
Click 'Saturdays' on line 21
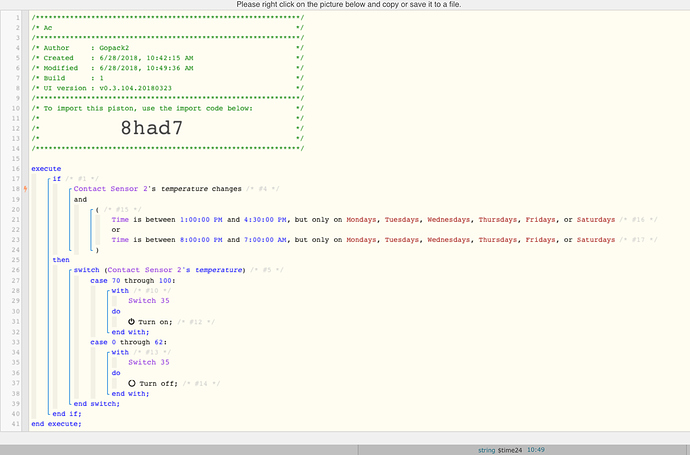click(x=596, y=220)
